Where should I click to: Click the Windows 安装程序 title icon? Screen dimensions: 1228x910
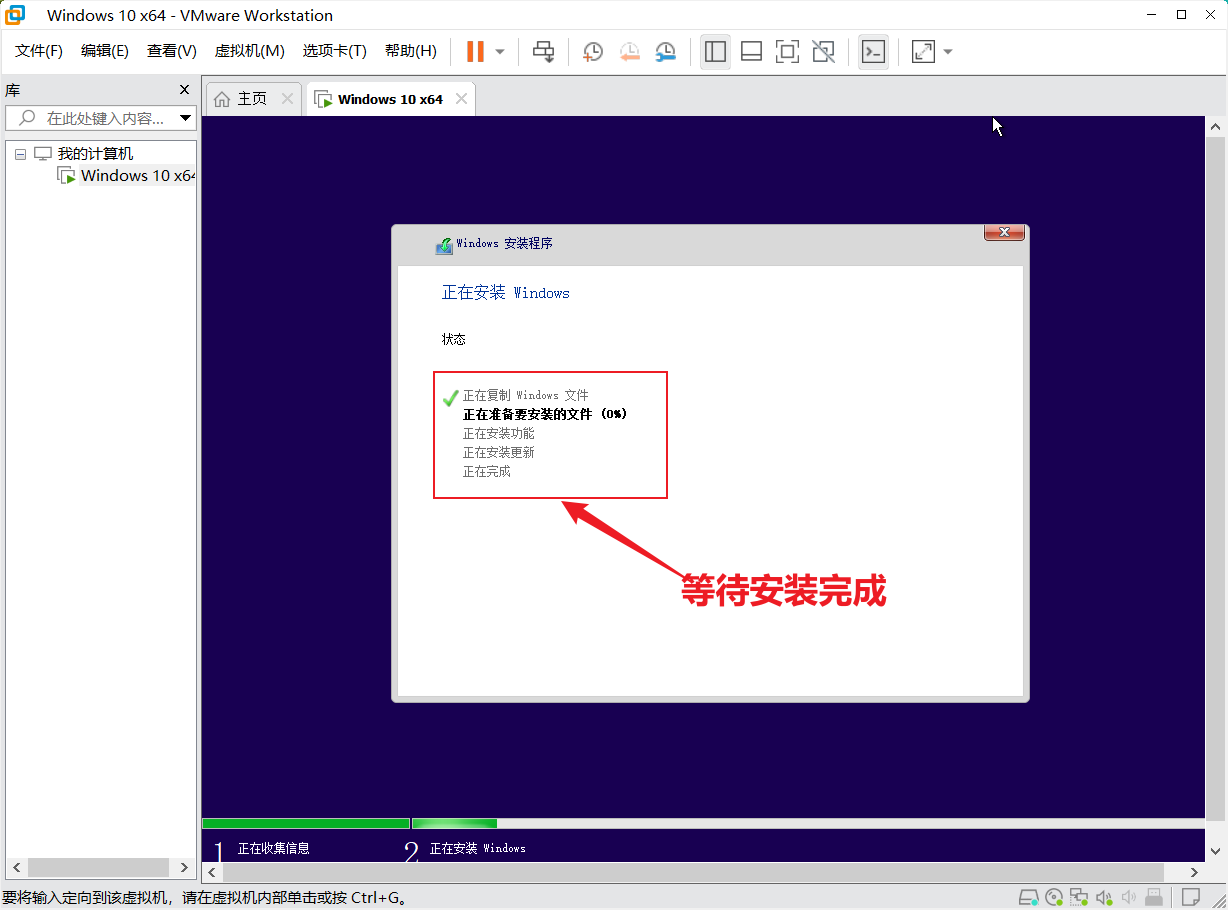coord(444,245)
